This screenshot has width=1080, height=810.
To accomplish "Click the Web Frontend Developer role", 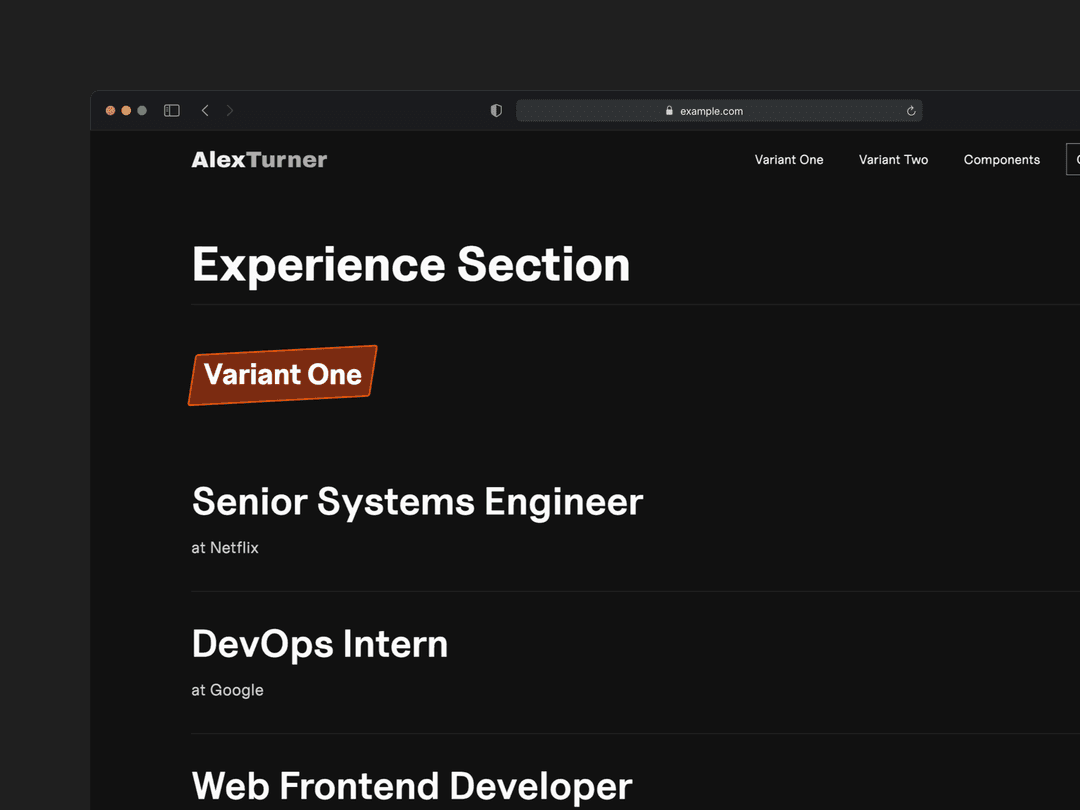I will coord(411,786).
